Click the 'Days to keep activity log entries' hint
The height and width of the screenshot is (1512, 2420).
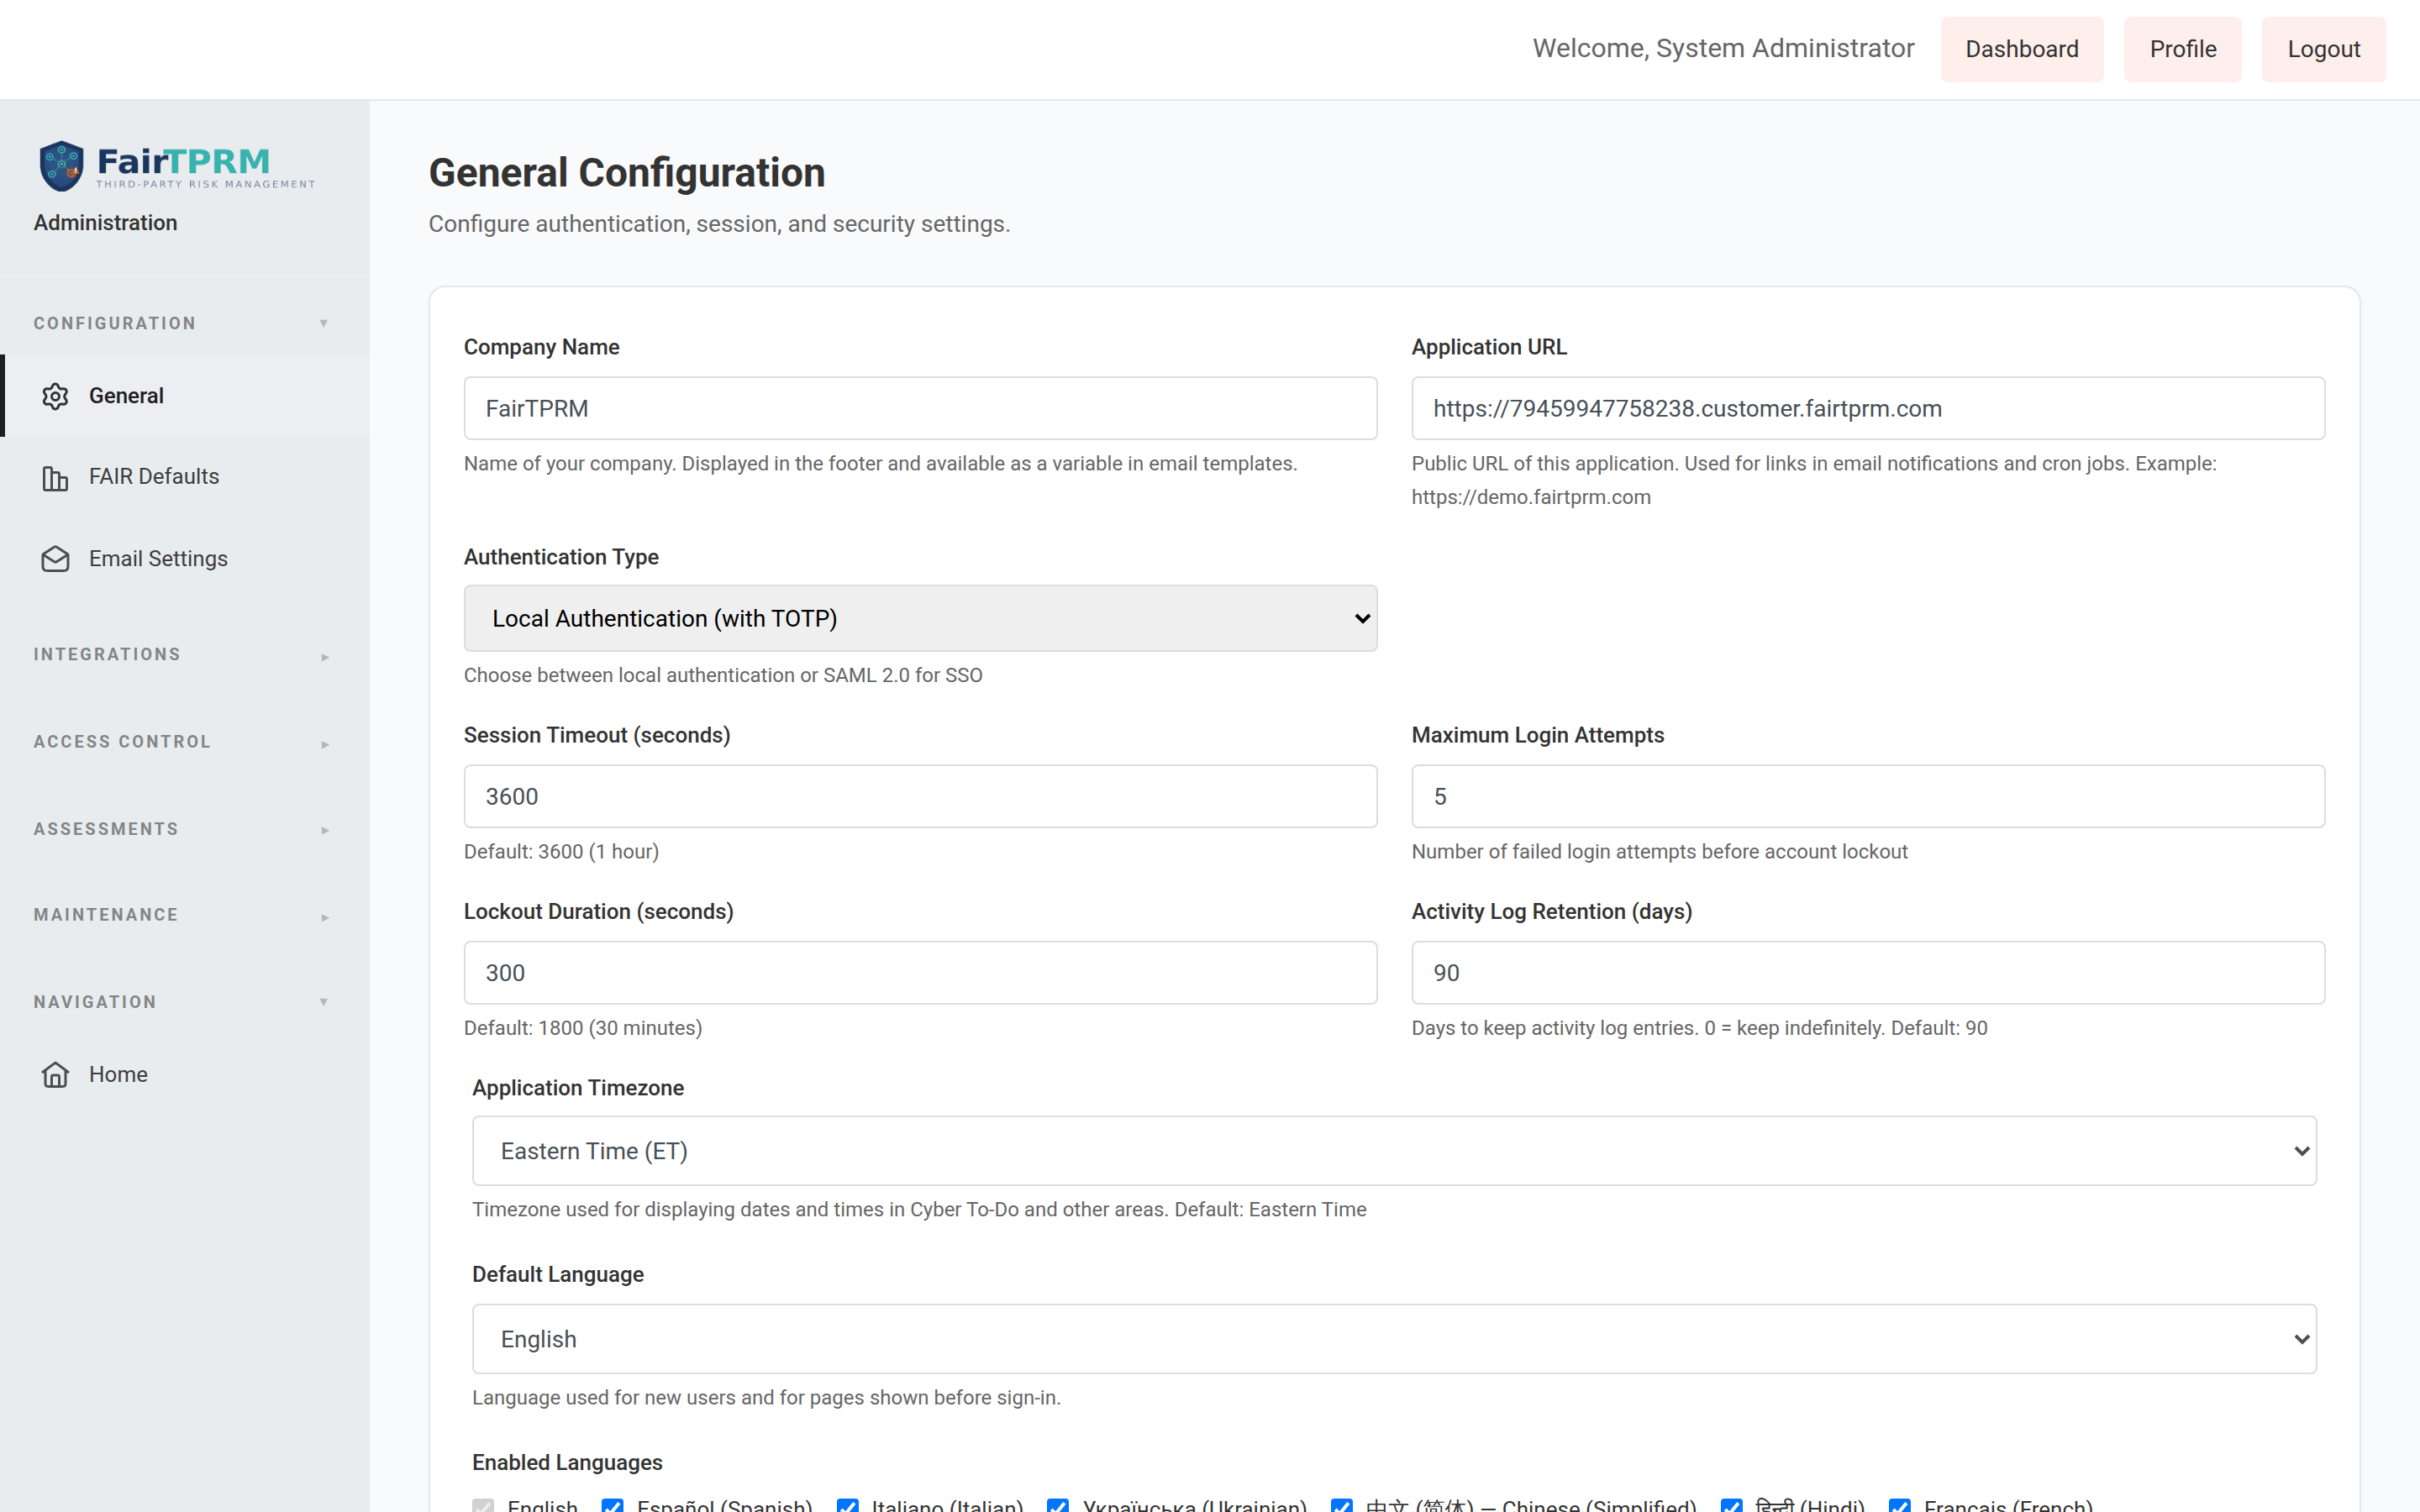tap(1699, 1028)
